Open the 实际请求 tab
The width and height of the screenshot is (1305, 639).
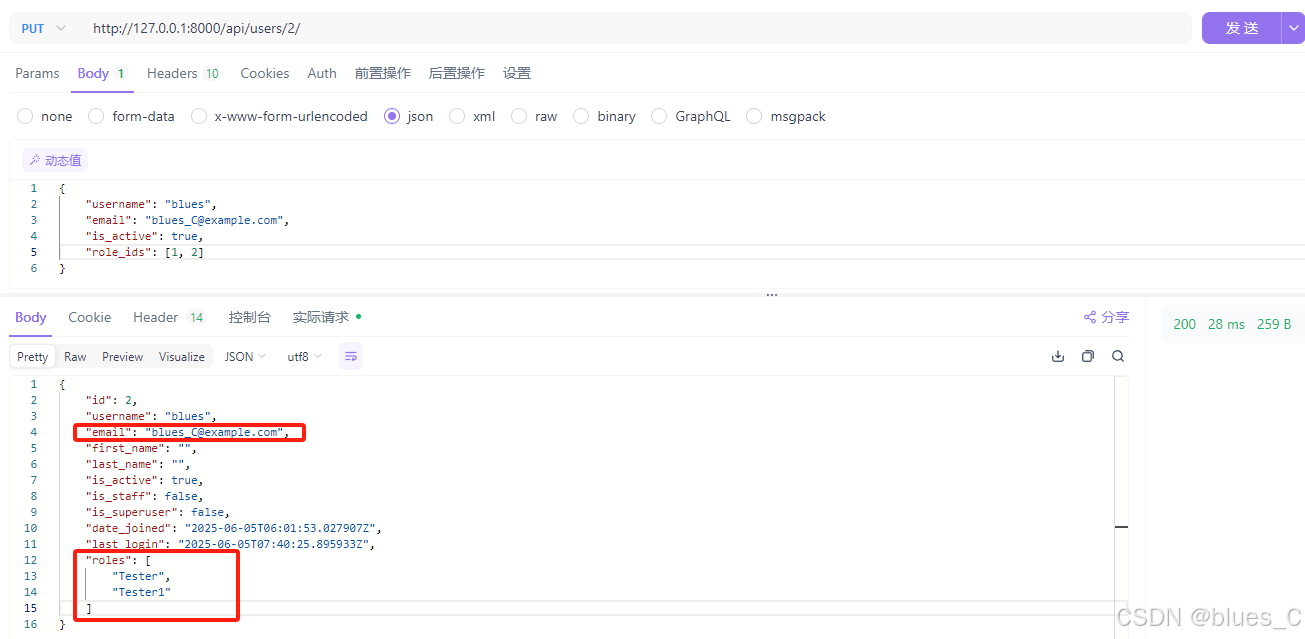point(327,317)
